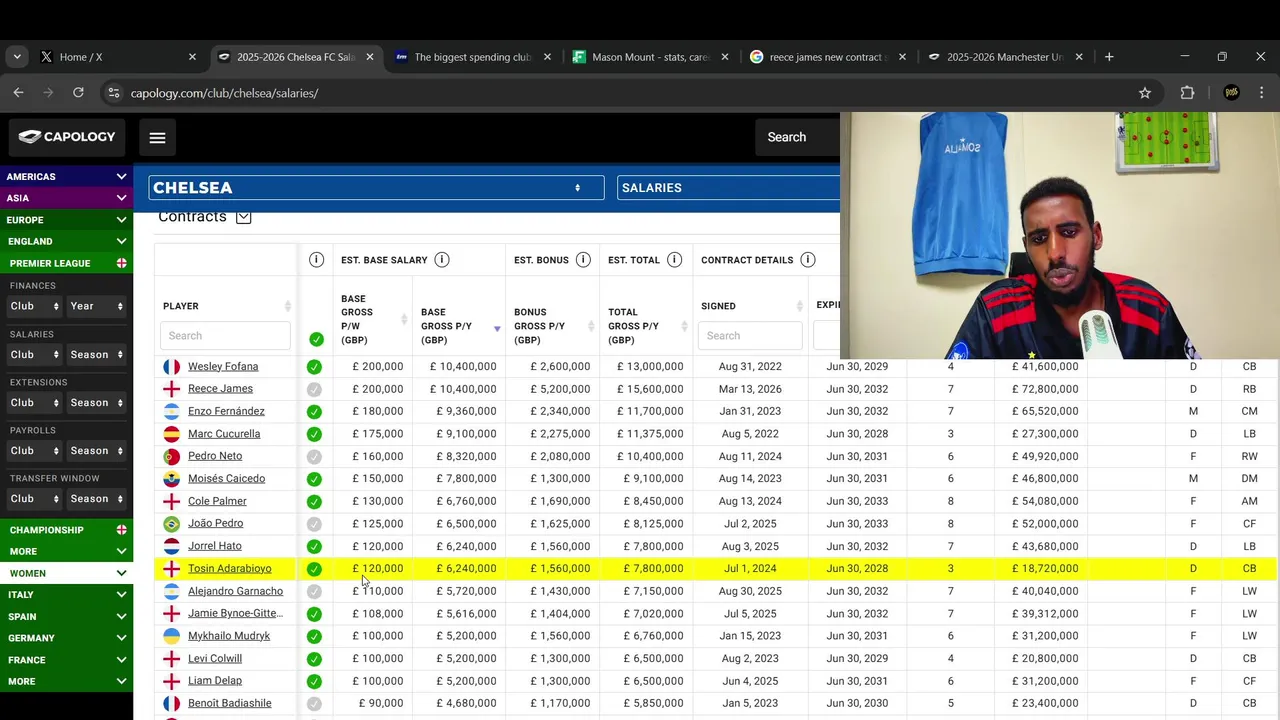Viewport: 1280px width, 720px height.
Task: Click the Capology logo
Action: (x=67, y=137)
